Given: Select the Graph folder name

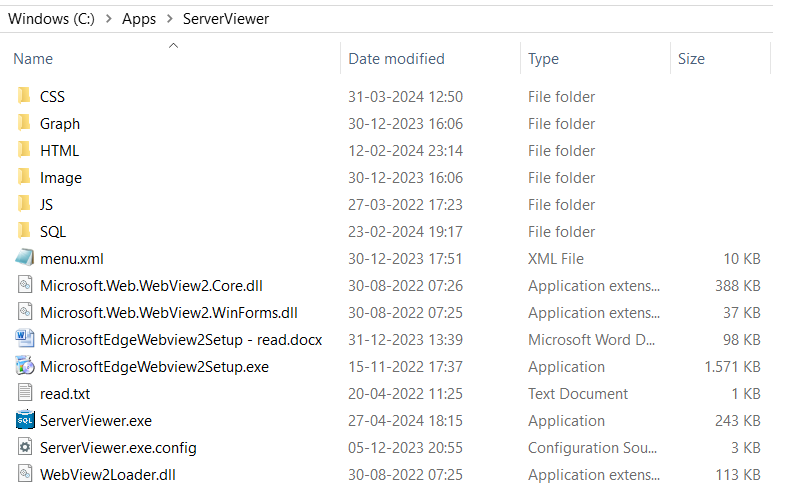Looking at the screenshot, I should click(x=60, y=124).
